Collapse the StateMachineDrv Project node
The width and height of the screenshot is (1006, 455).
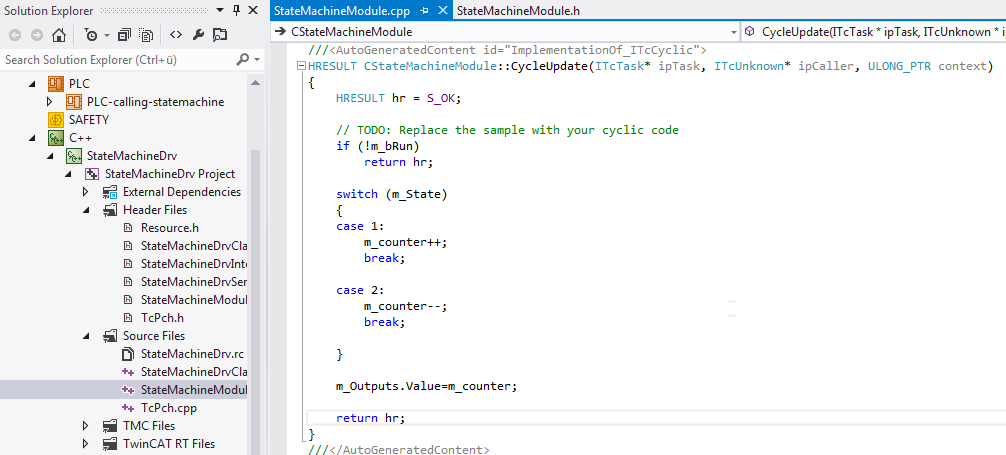pyautogui.click(x=68, y=174)
